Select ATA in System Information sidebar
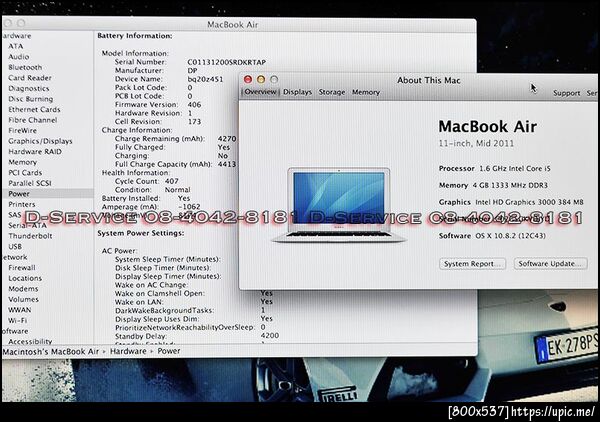Screen dimensions: 600x422 [16, 46]
